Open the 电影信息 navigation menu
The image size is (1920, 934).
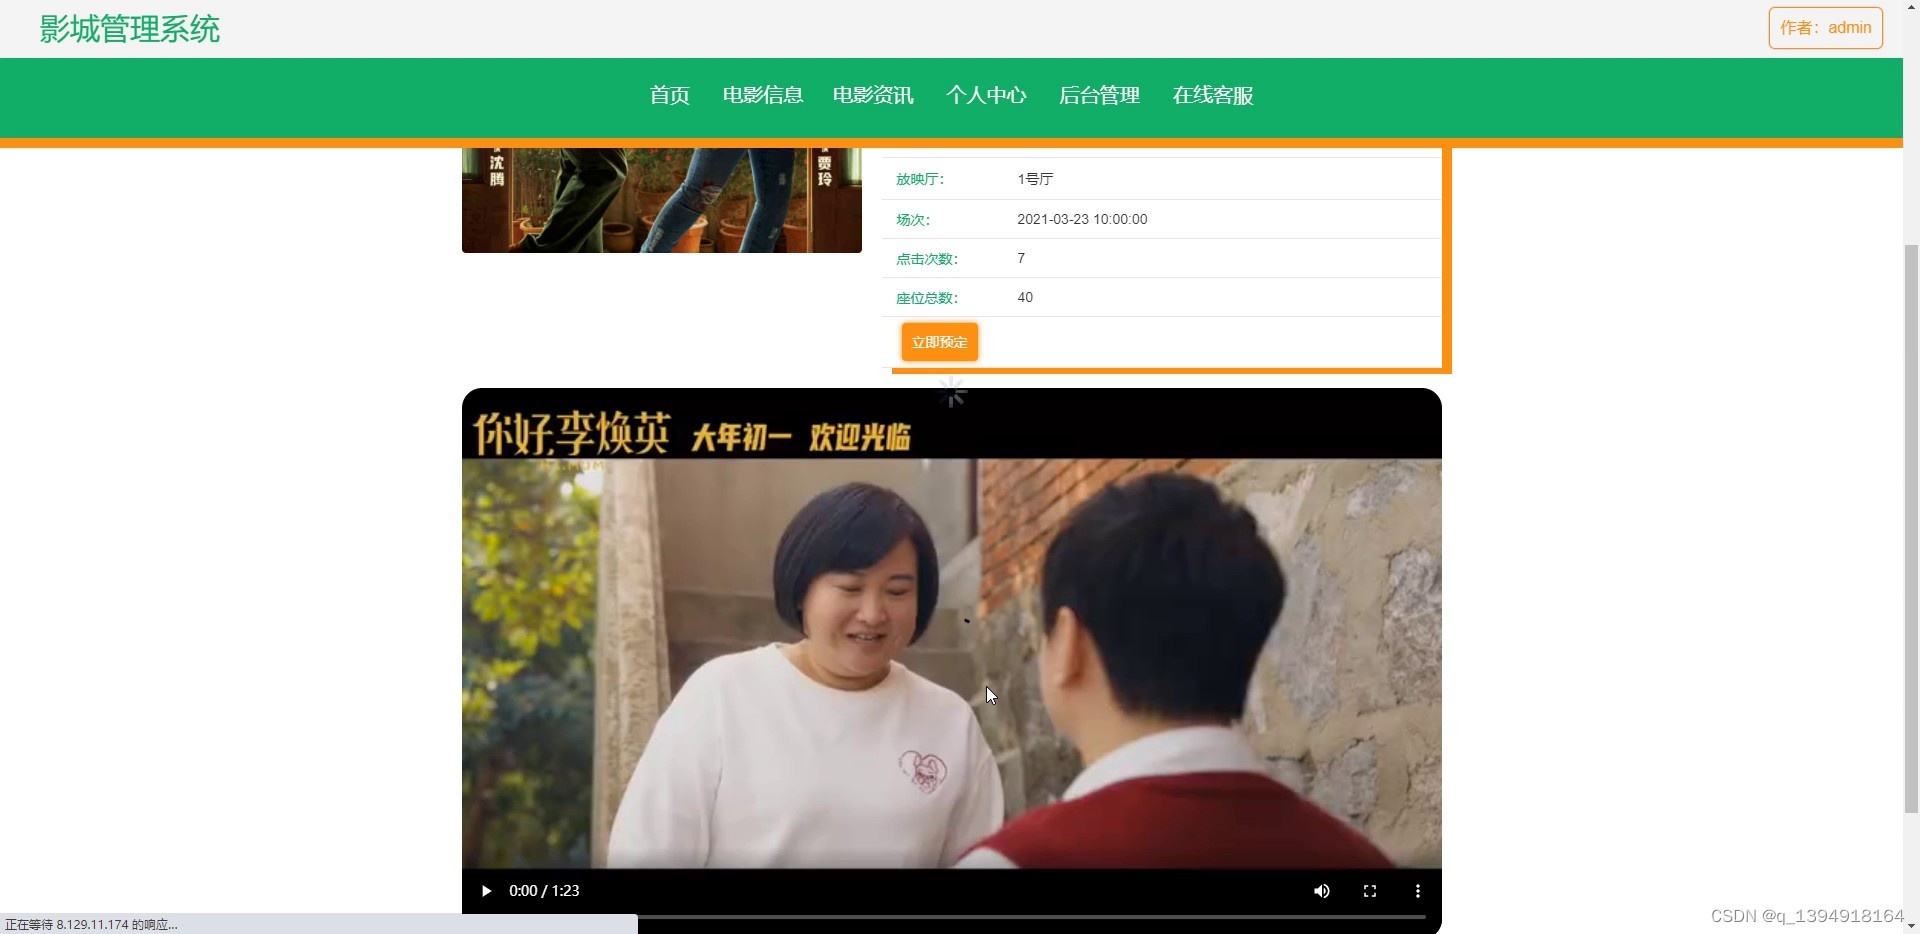click(762, 95)
